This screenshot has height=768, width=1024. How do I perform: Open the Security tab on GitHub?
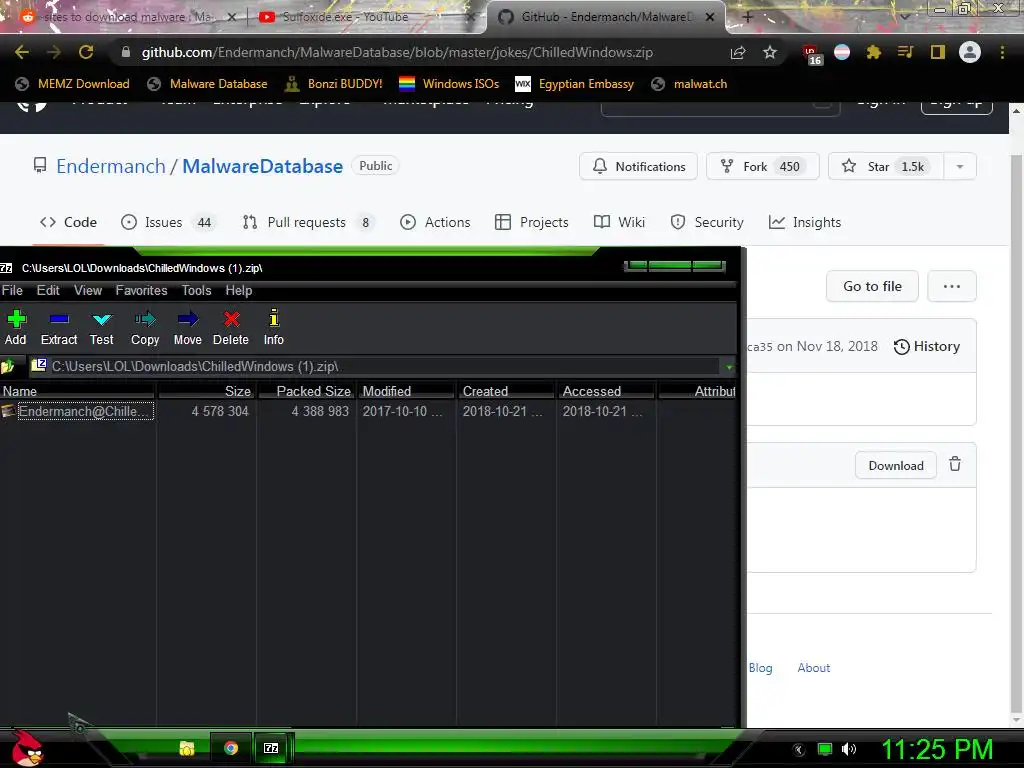point(707,222)
